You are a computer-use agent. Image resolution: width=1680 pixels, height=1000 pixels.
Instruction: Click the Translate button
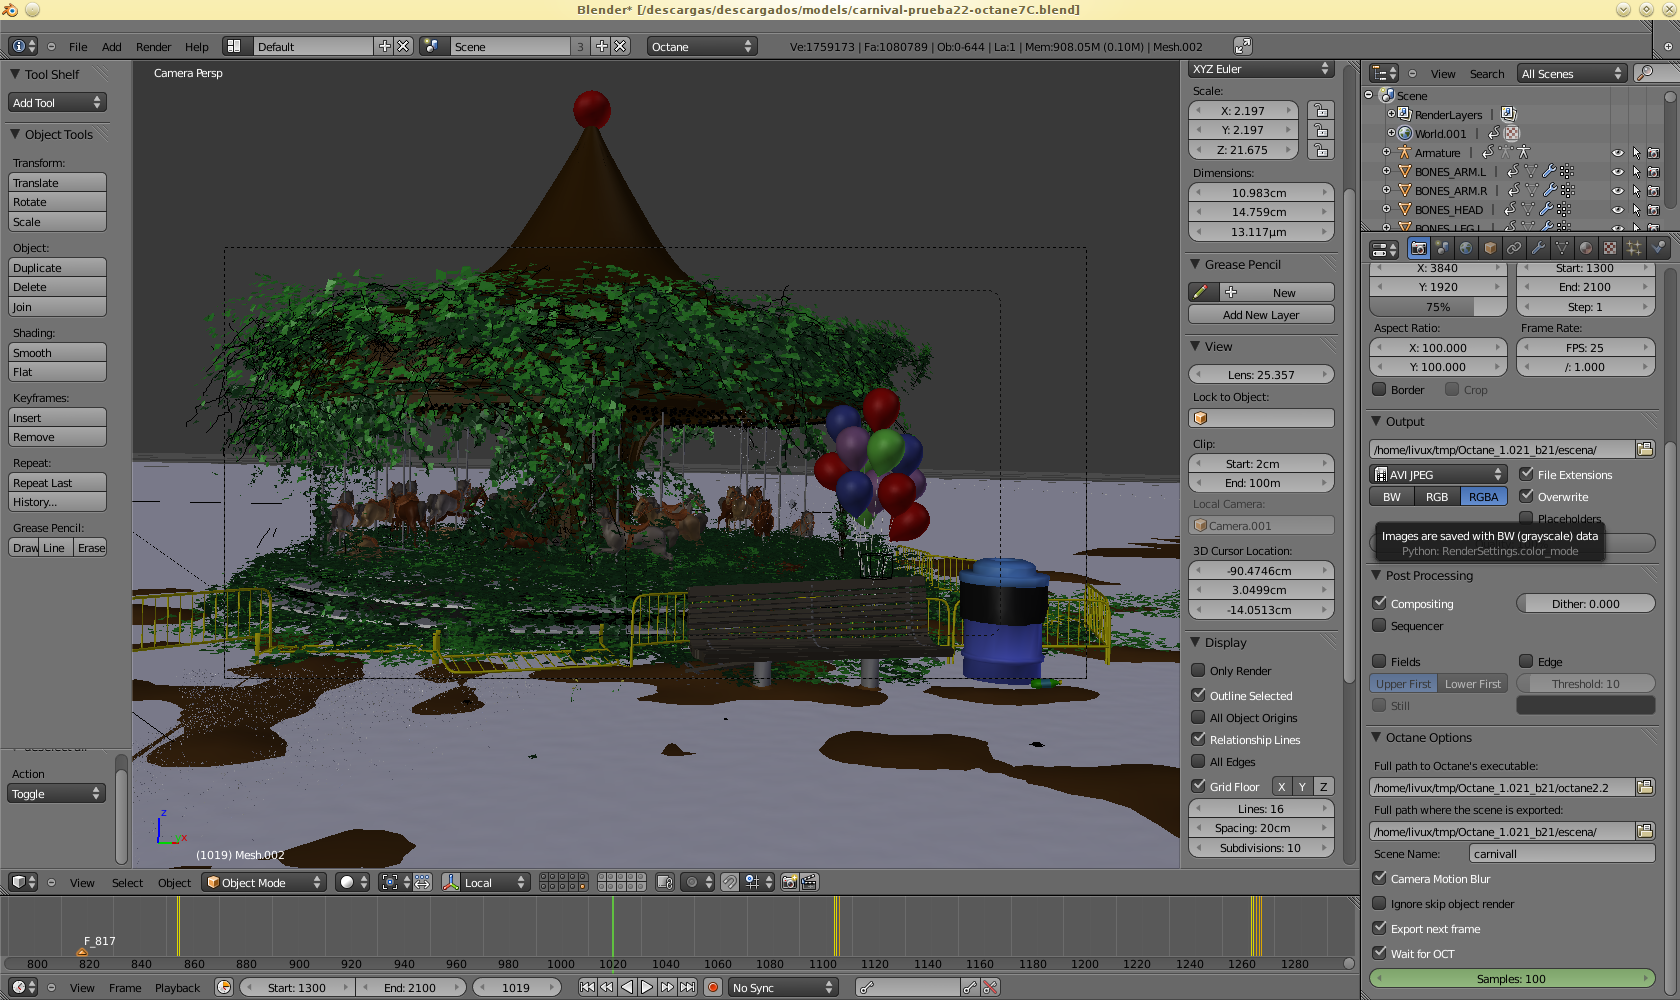coord(58,182)
